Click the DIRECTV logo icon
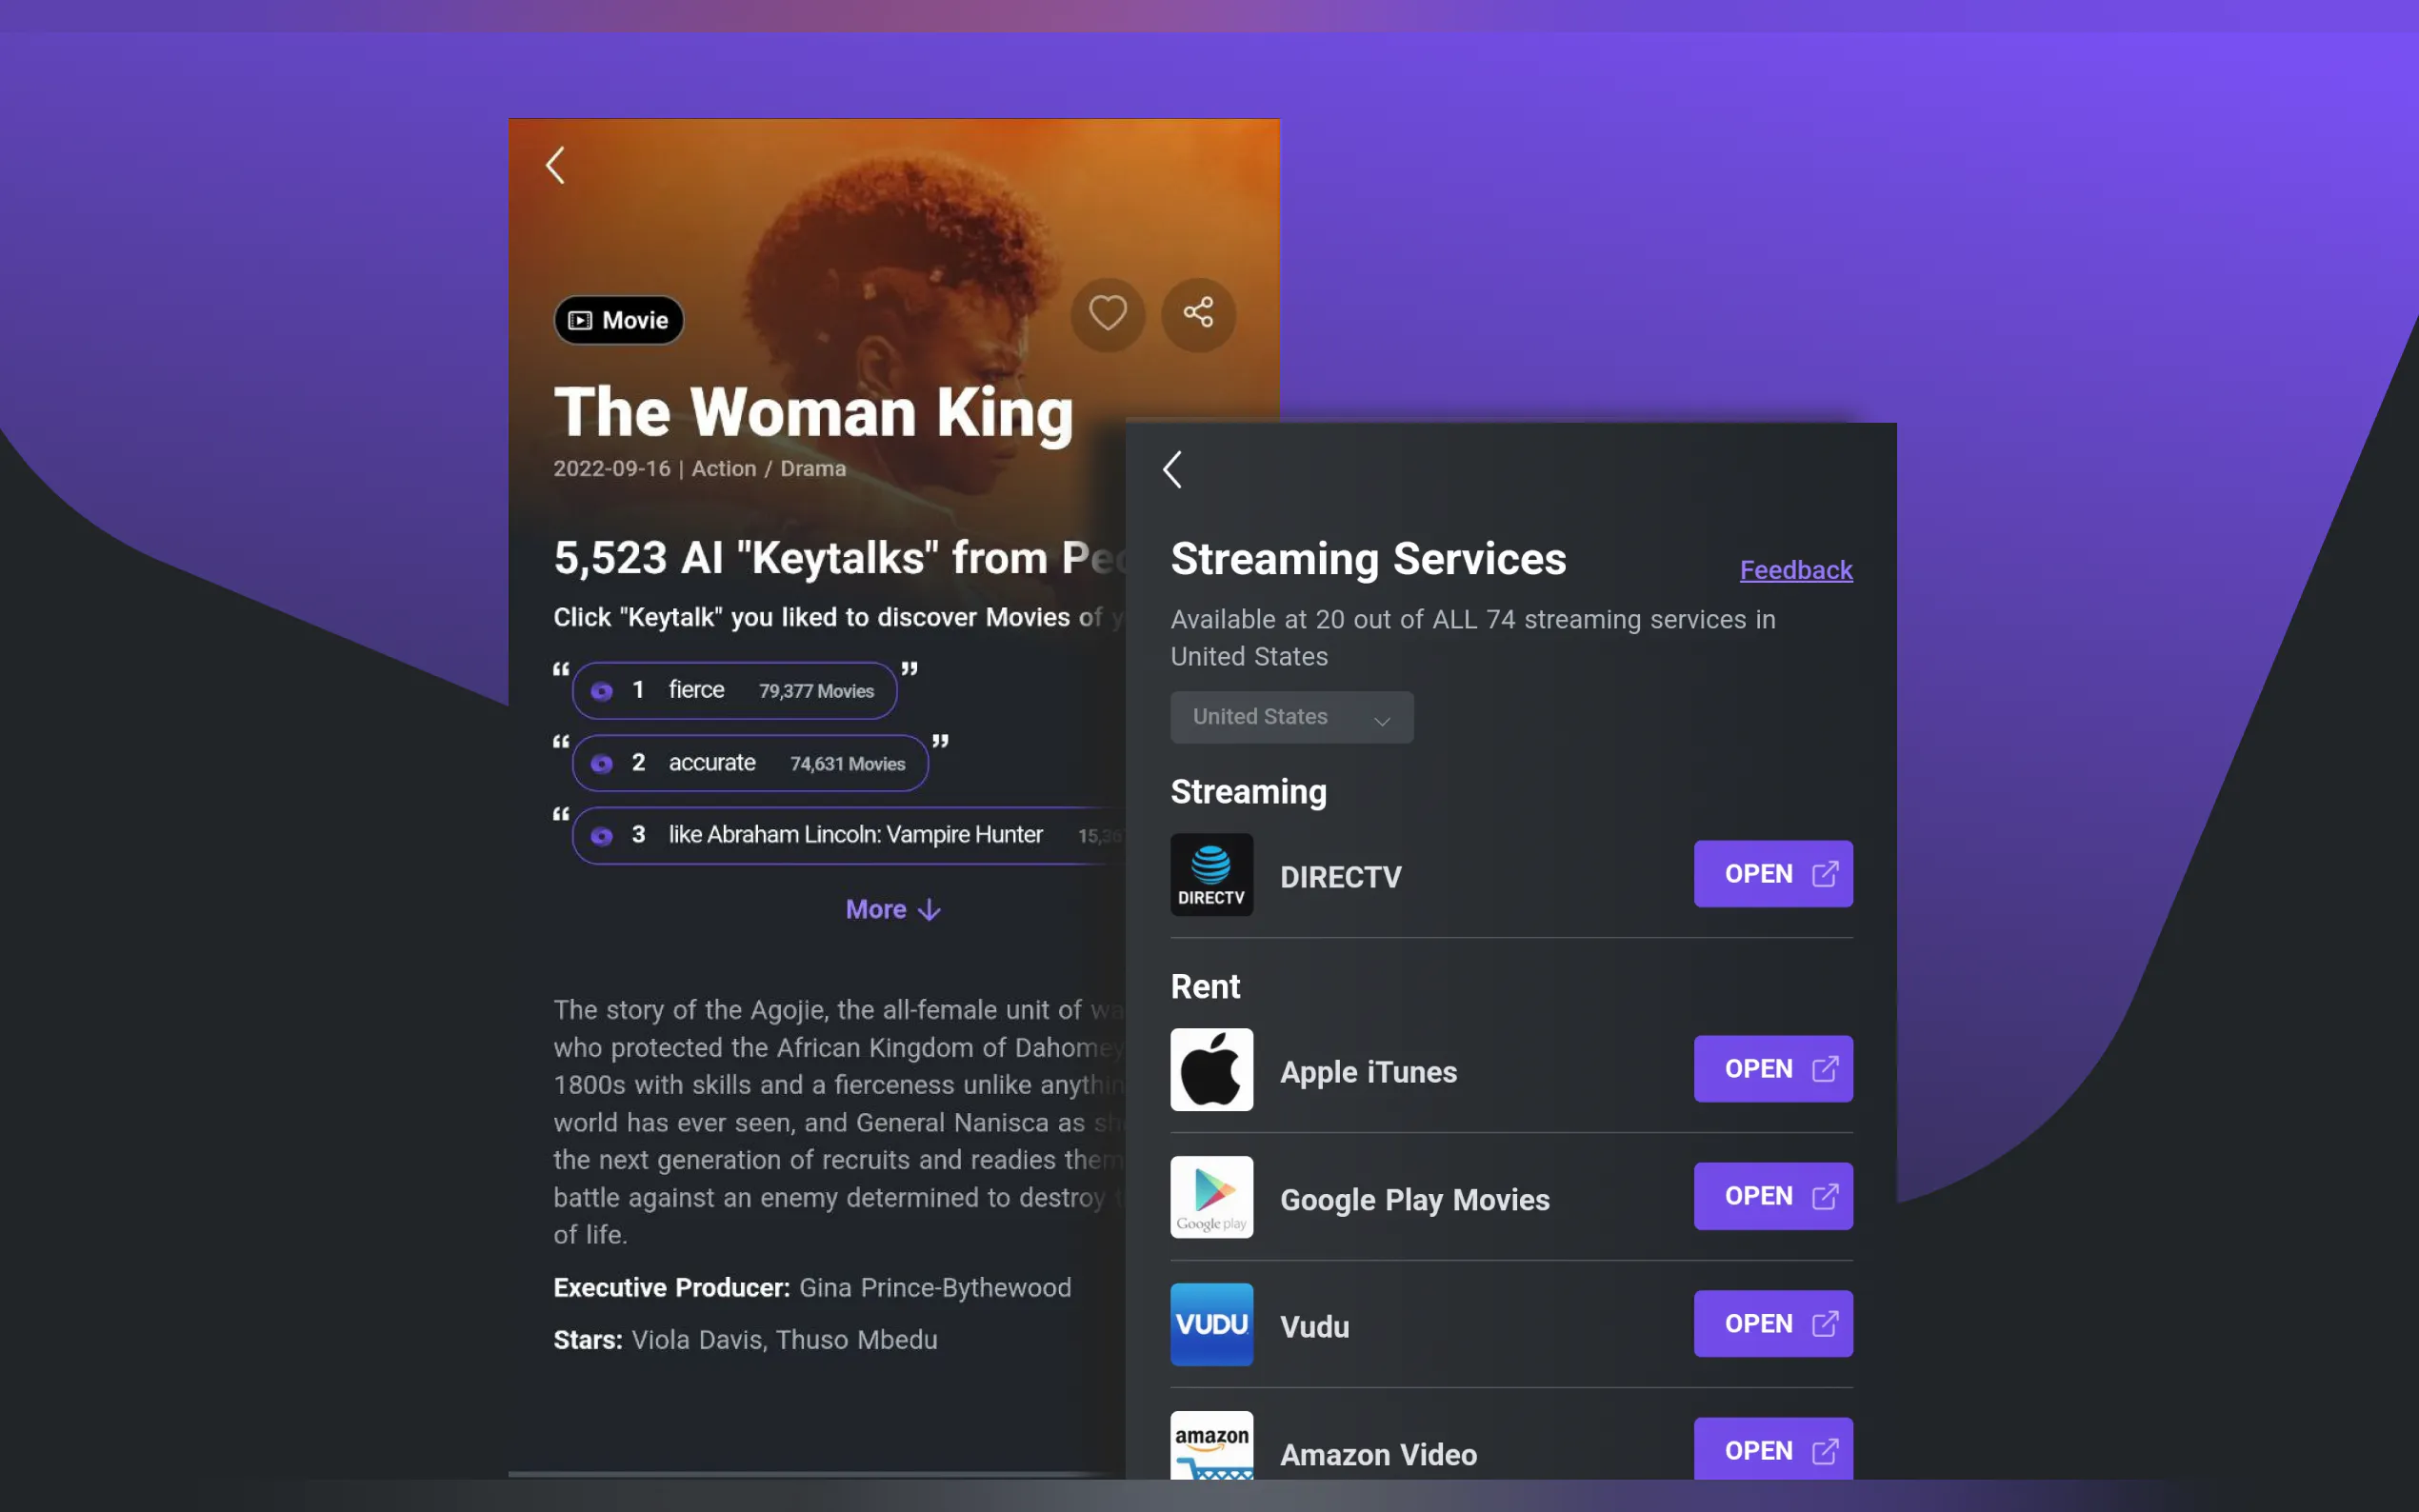 [1211, 874]
